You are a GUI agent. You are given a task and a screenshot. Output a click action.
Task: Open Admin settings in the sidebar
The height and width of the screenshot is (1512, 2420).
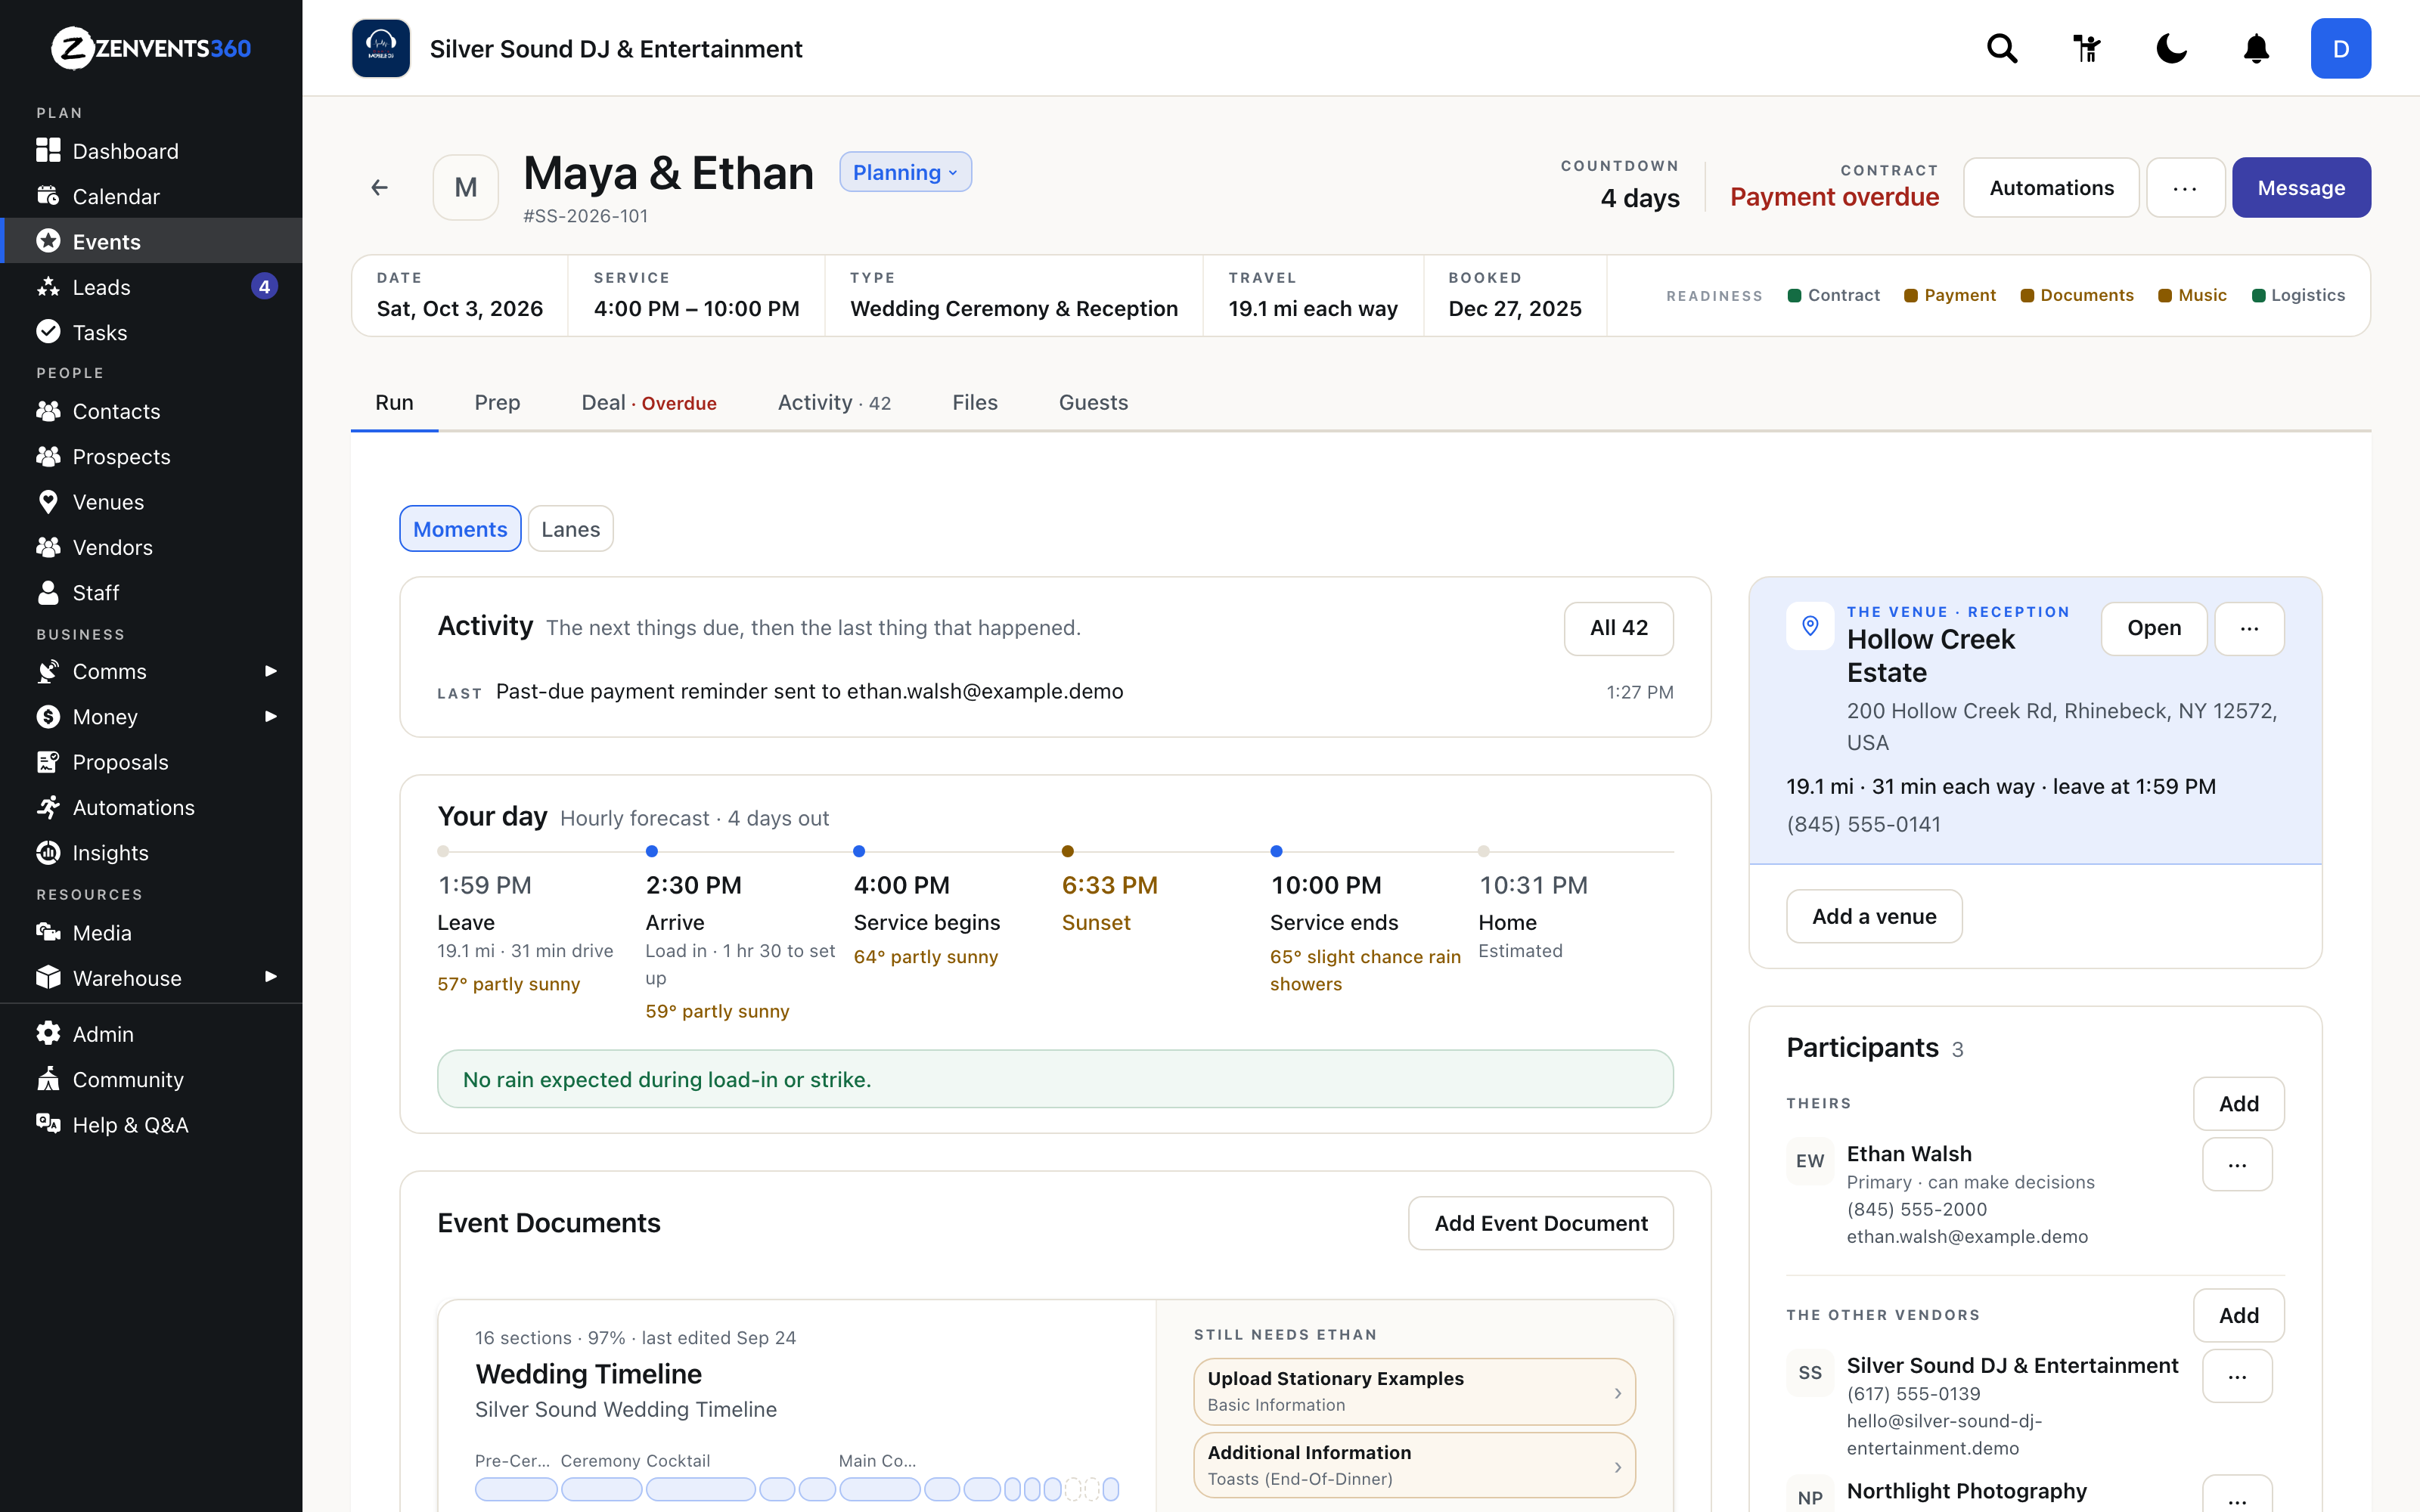coord(151,1034)
